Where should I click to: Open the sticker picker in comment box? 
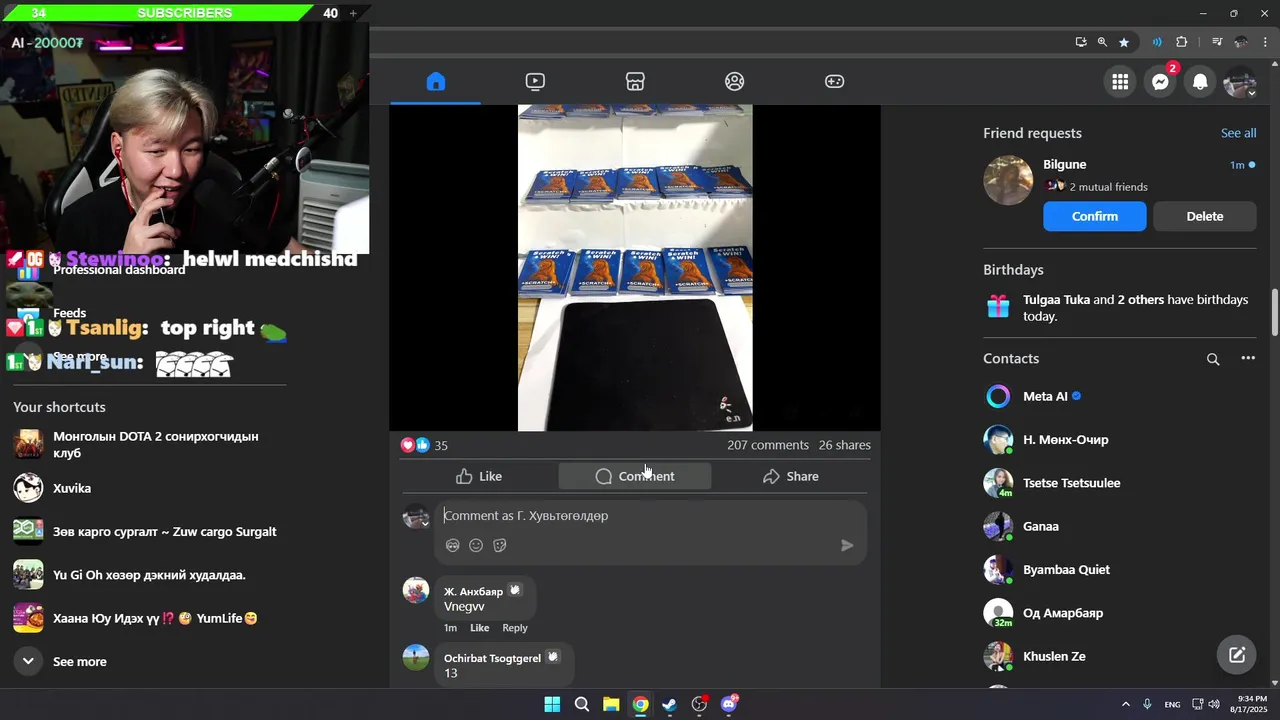click(x=500, y=545)
